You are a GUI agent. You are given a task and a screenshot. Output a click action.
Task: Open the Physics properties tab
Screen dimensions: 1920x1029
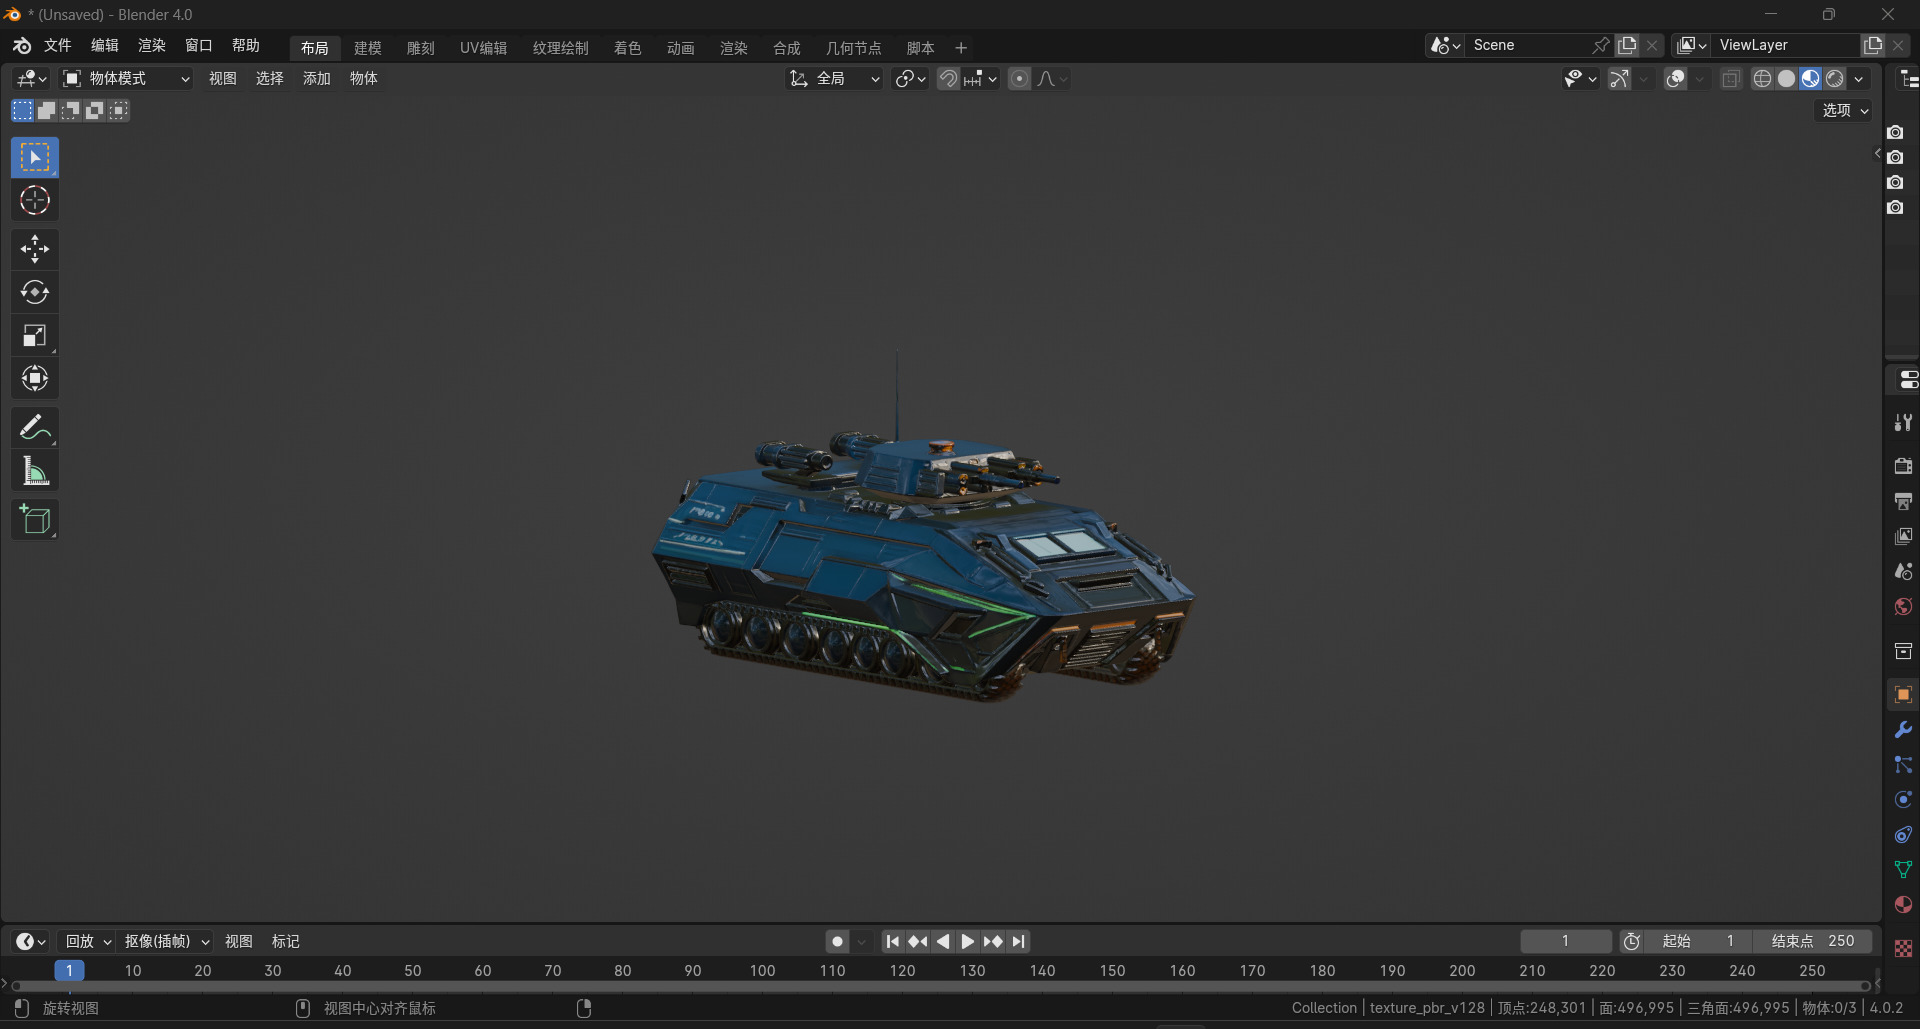[1903, 800]
